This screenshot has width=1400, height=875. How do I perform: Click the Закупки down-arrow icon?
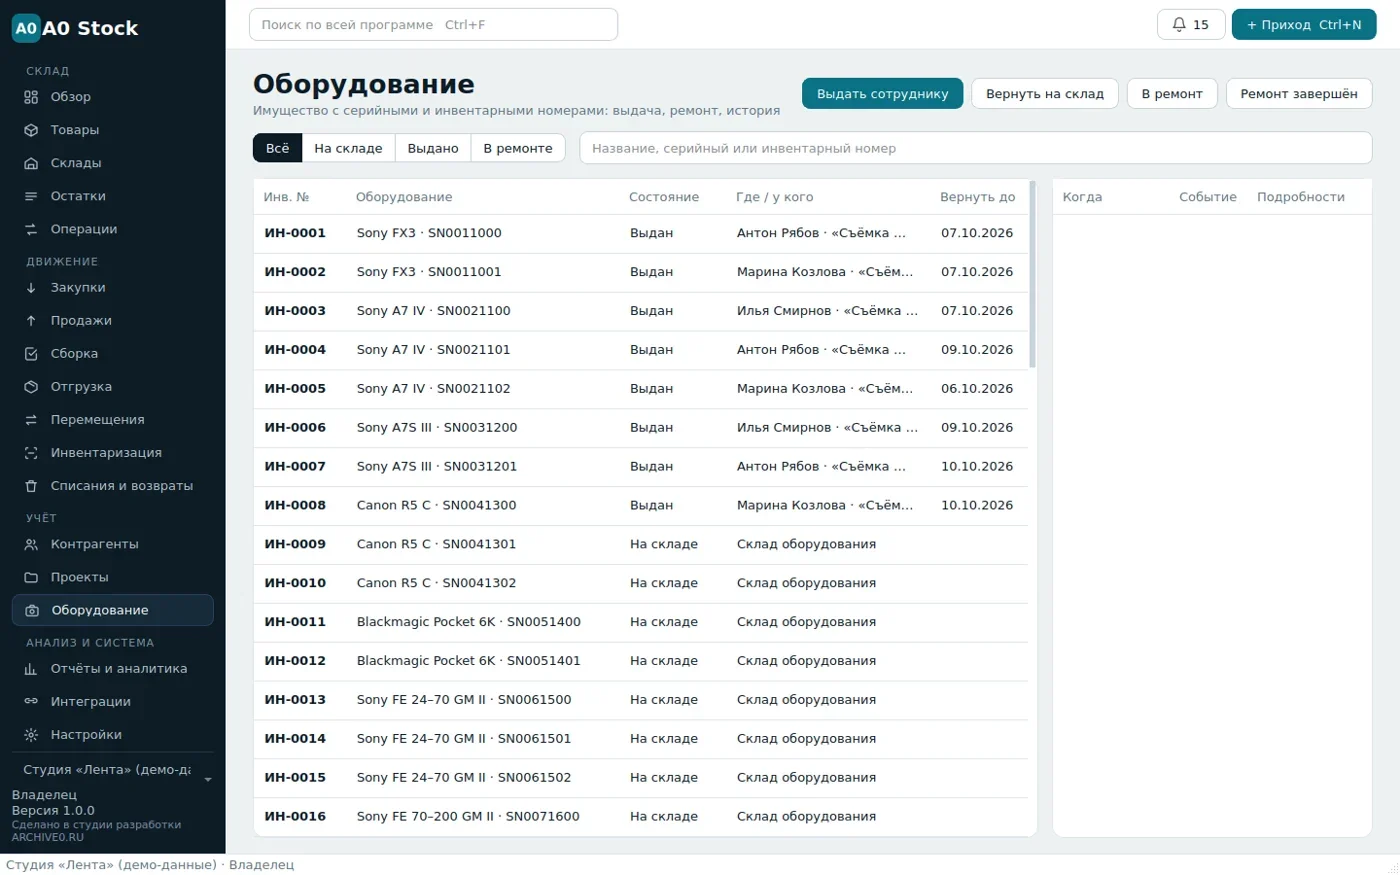pyautogui.click(x=31, y=288)
